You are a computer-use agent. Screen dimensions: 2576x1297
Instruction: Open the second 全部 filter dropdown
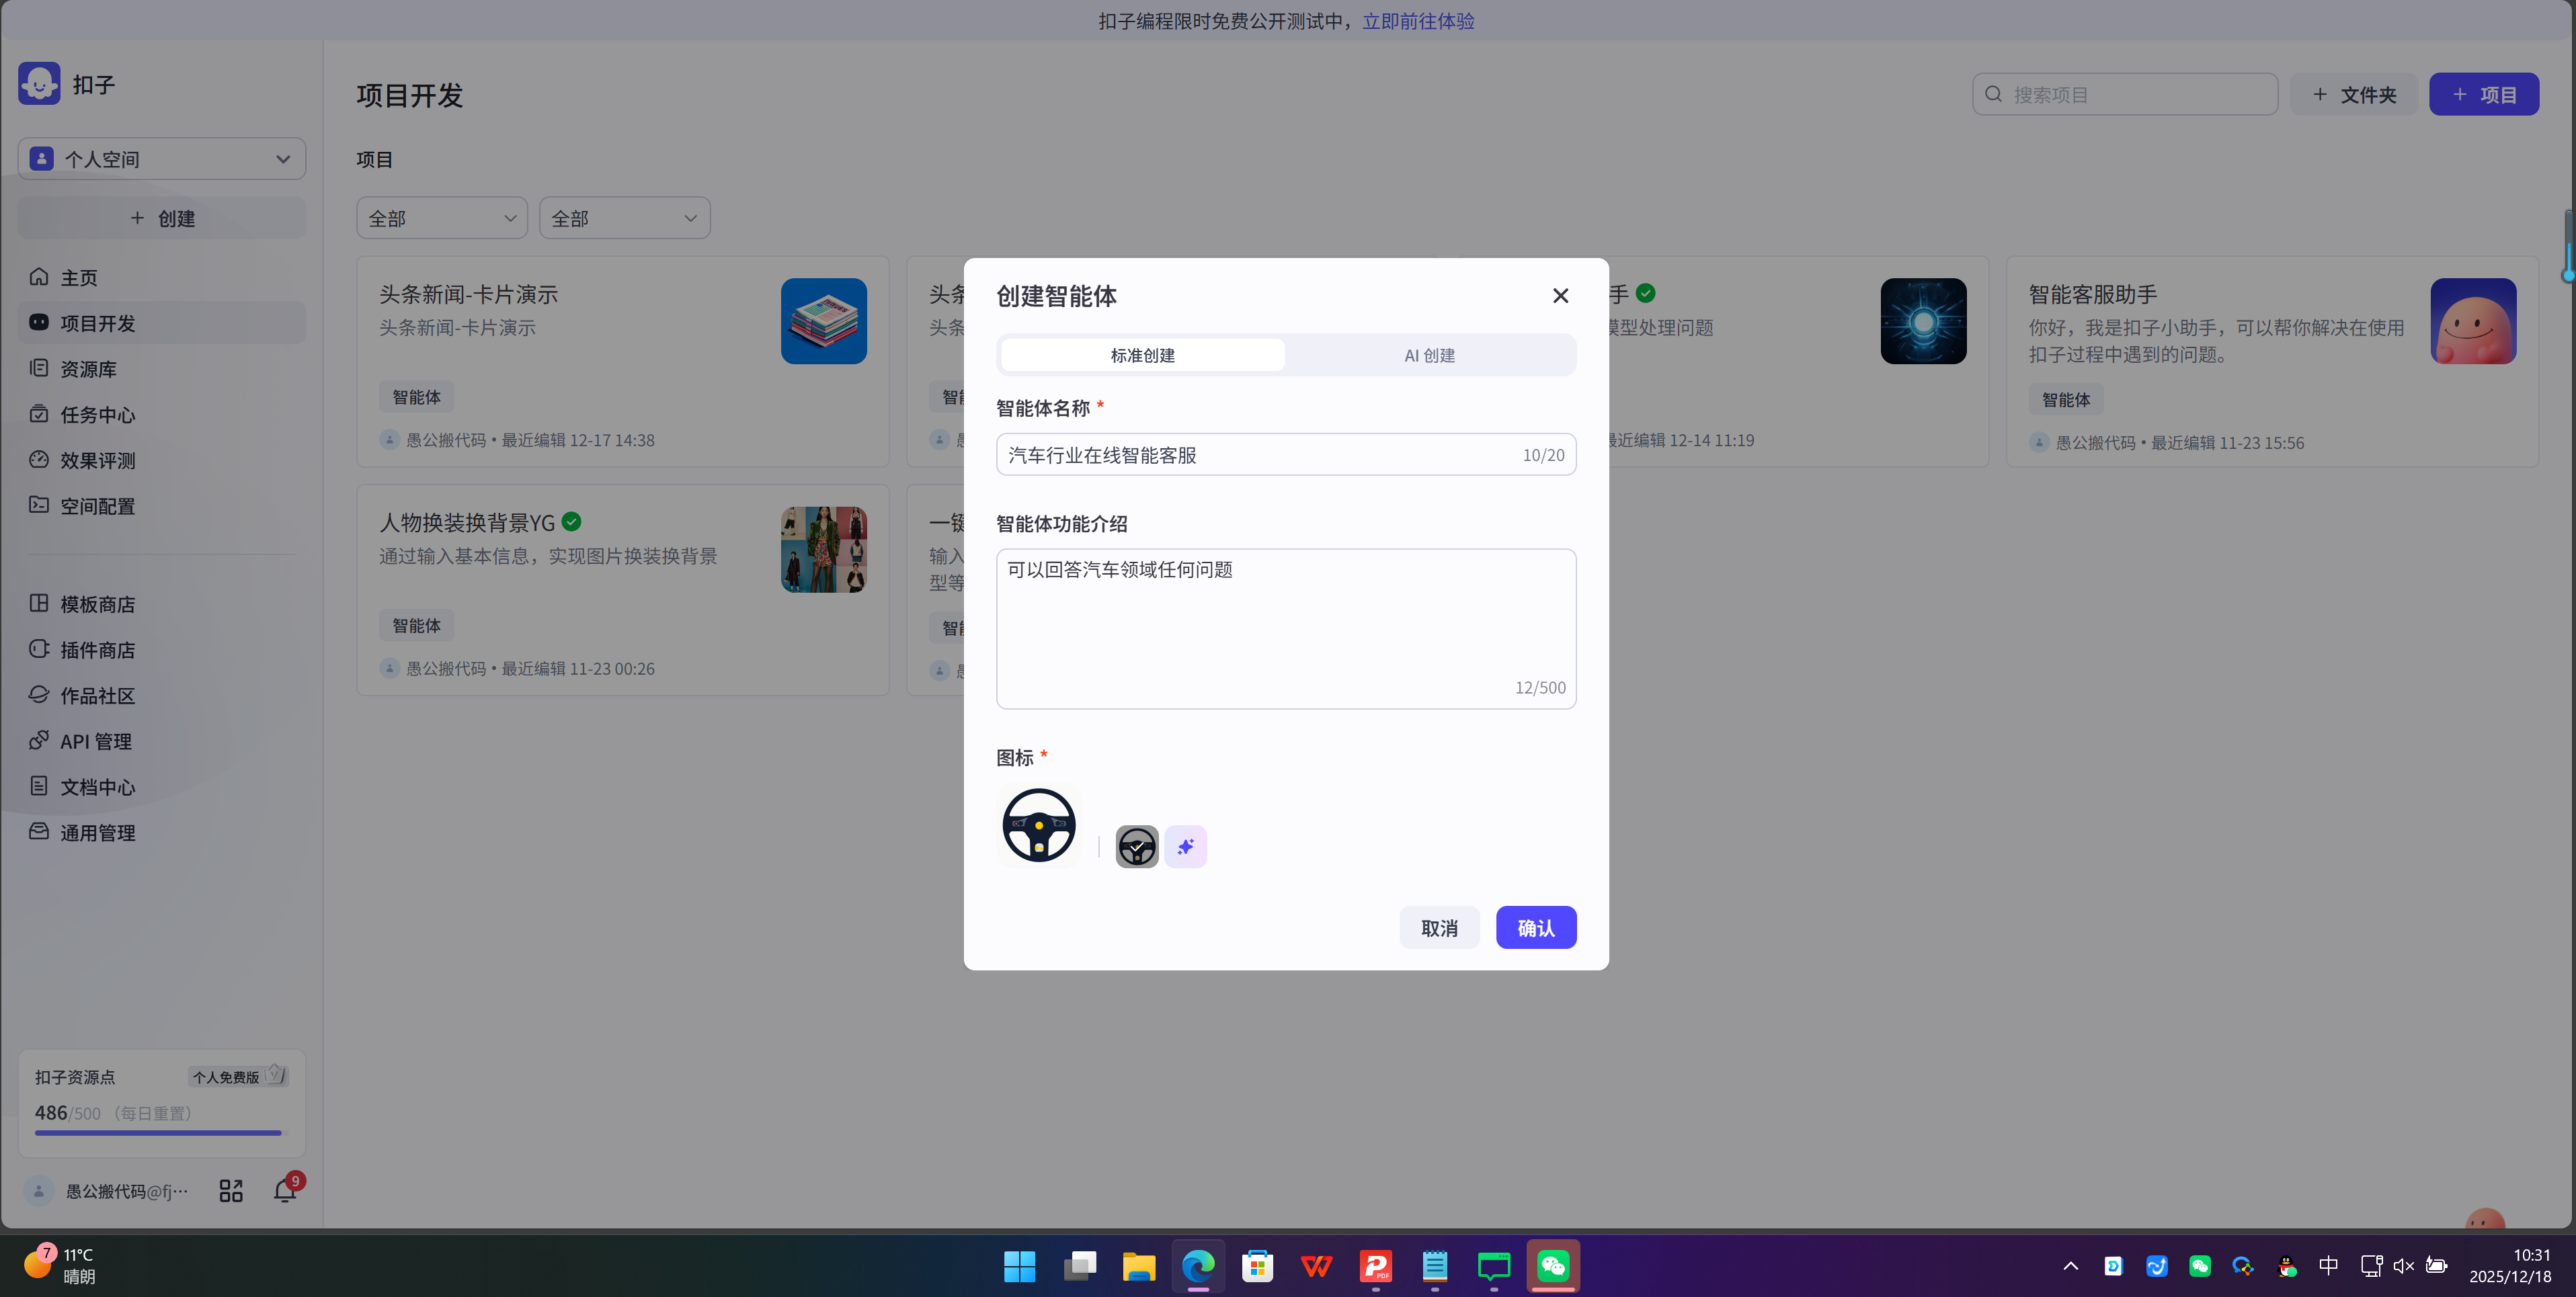point(624,217)
